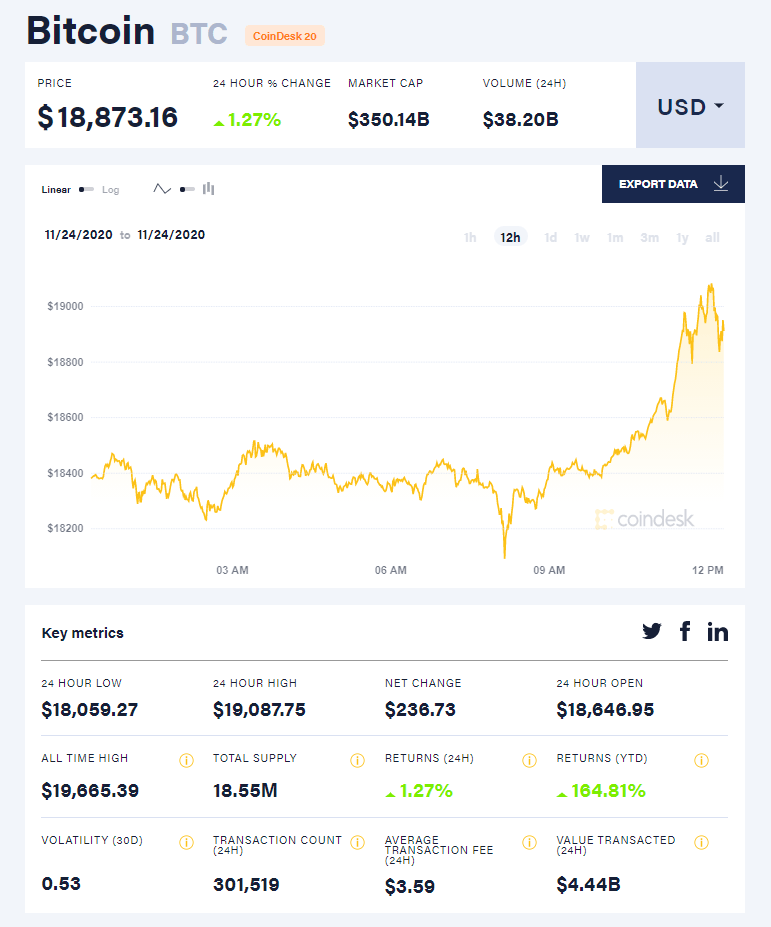Click info icon next to All Time High
The height and width of the screenshot is (927, 771).
click(x=186, y=760)
